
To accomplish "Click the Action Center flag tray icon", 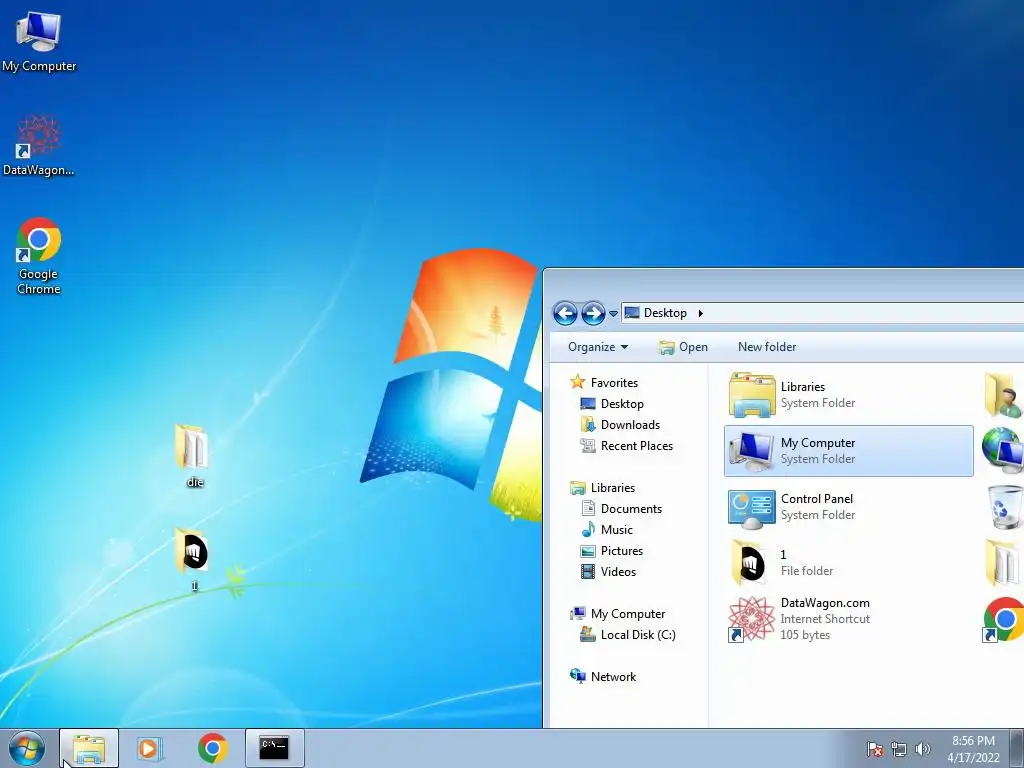I will (x=875, y=749).
